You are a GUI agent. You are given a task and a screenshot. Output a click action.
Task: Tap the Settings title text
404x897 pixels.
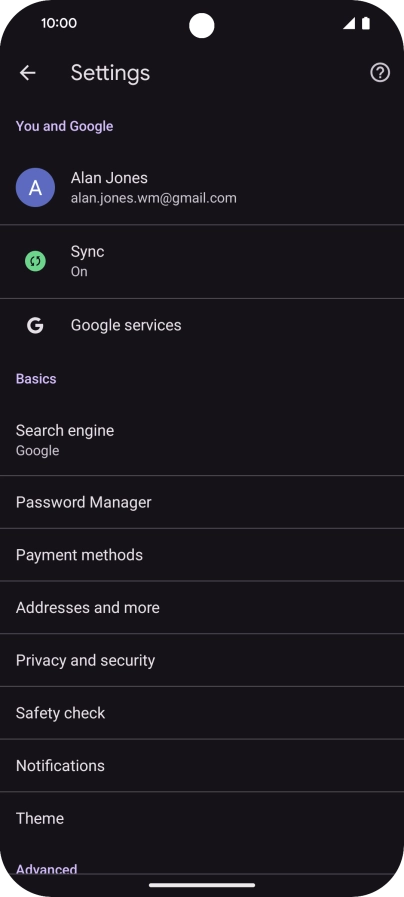click(x=110, y=73)
